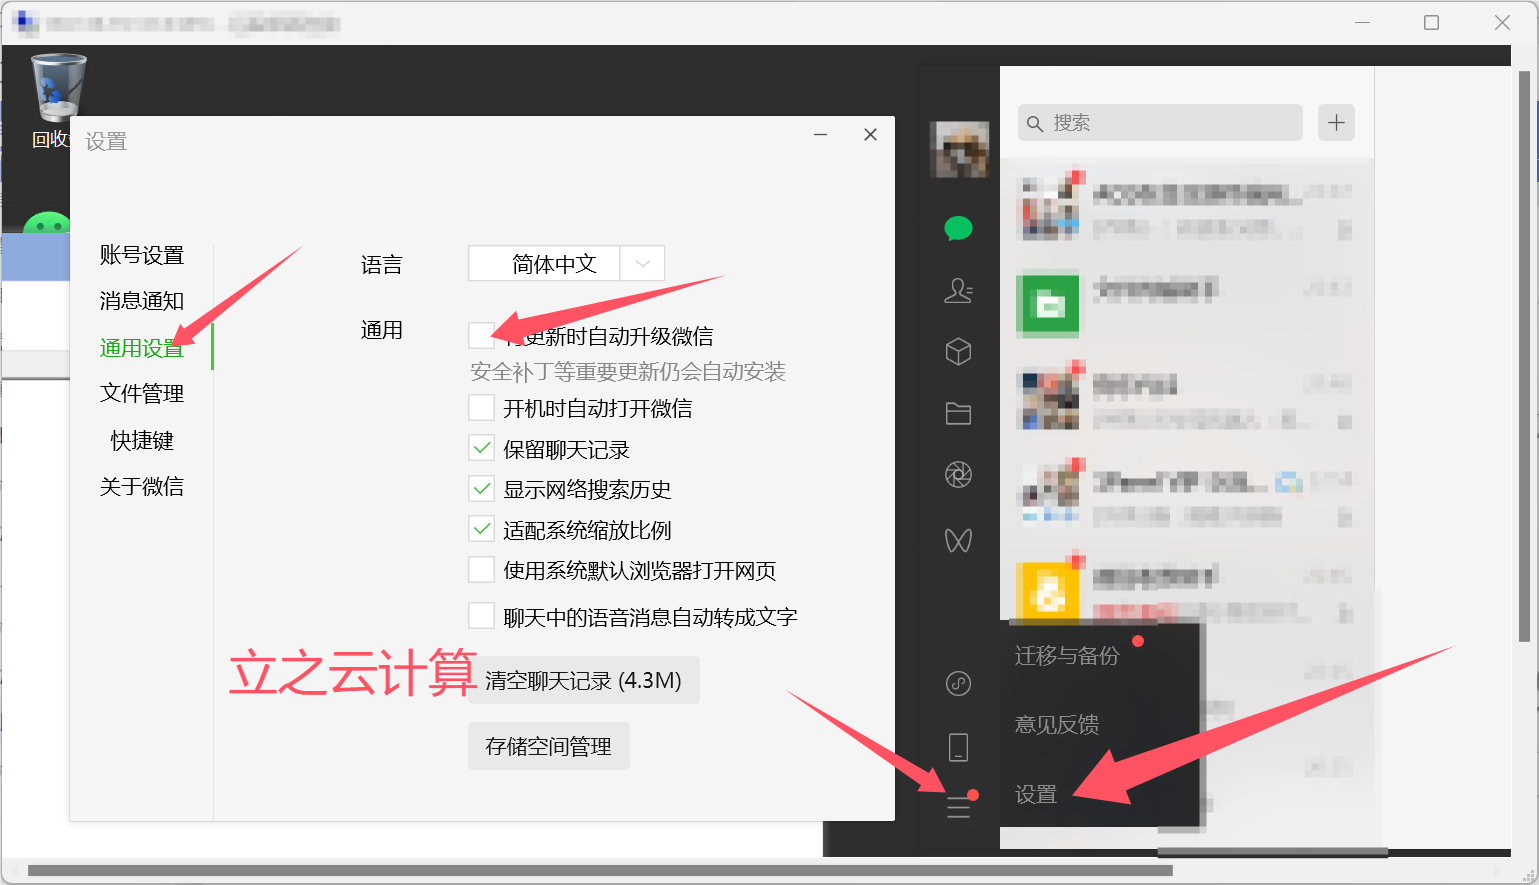Open the Recycle Bin desktop icon
Screen dimensions: 1539x885
[x=58, y=100]
